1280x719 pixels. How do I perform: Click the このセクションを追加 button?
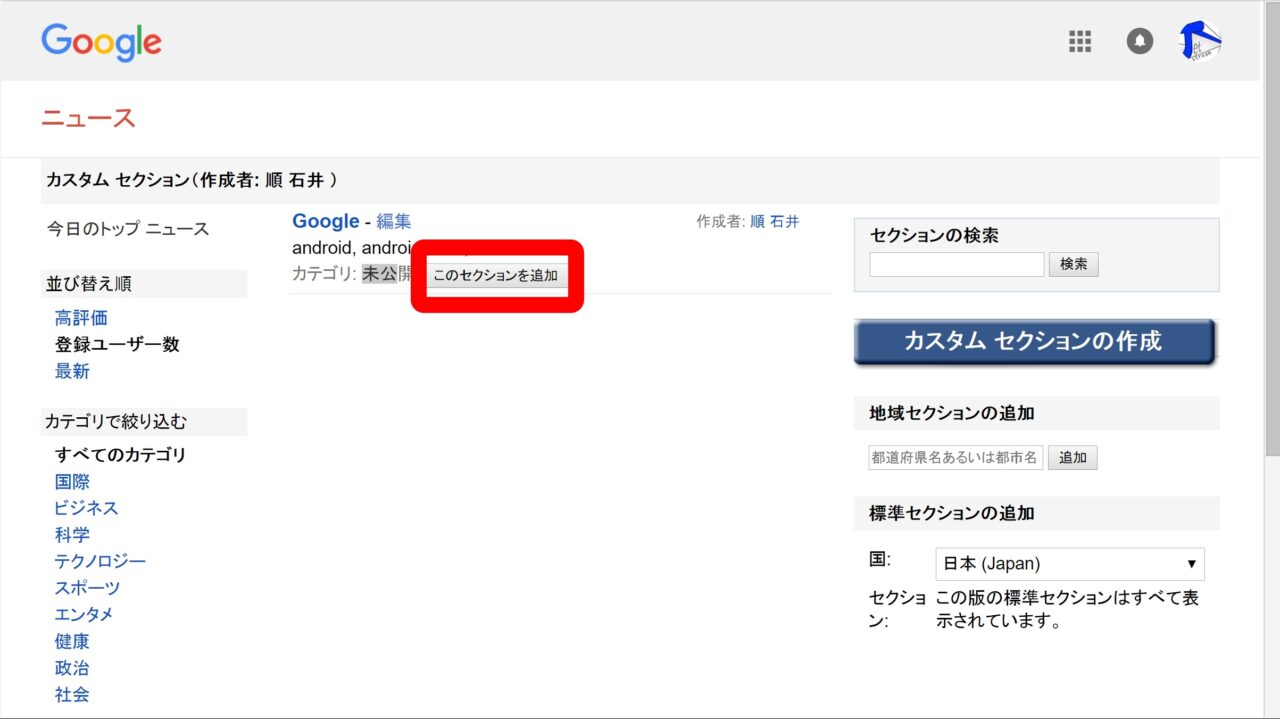coord(496,275)
